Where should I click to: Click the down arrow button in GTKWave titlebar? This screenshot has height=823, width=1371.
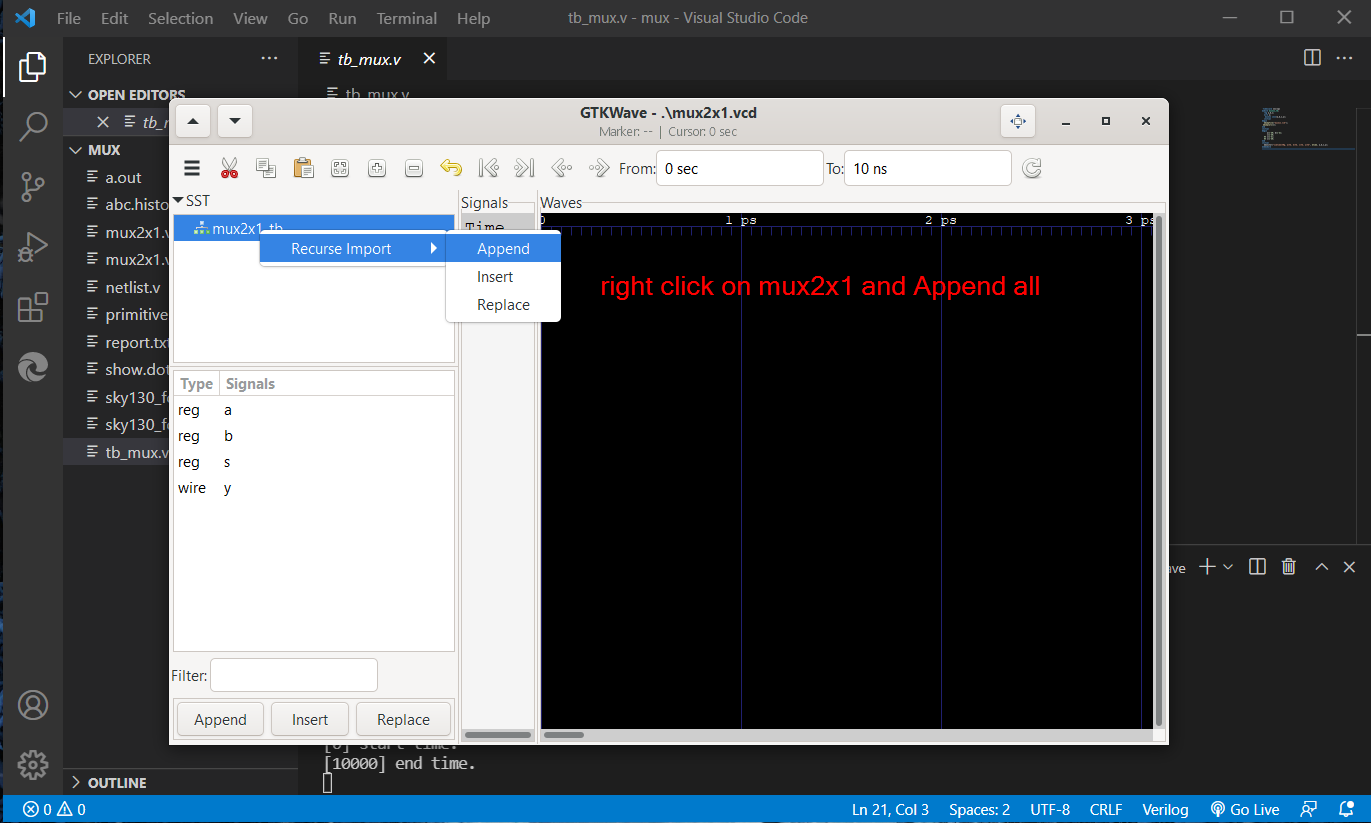point(235,121)
